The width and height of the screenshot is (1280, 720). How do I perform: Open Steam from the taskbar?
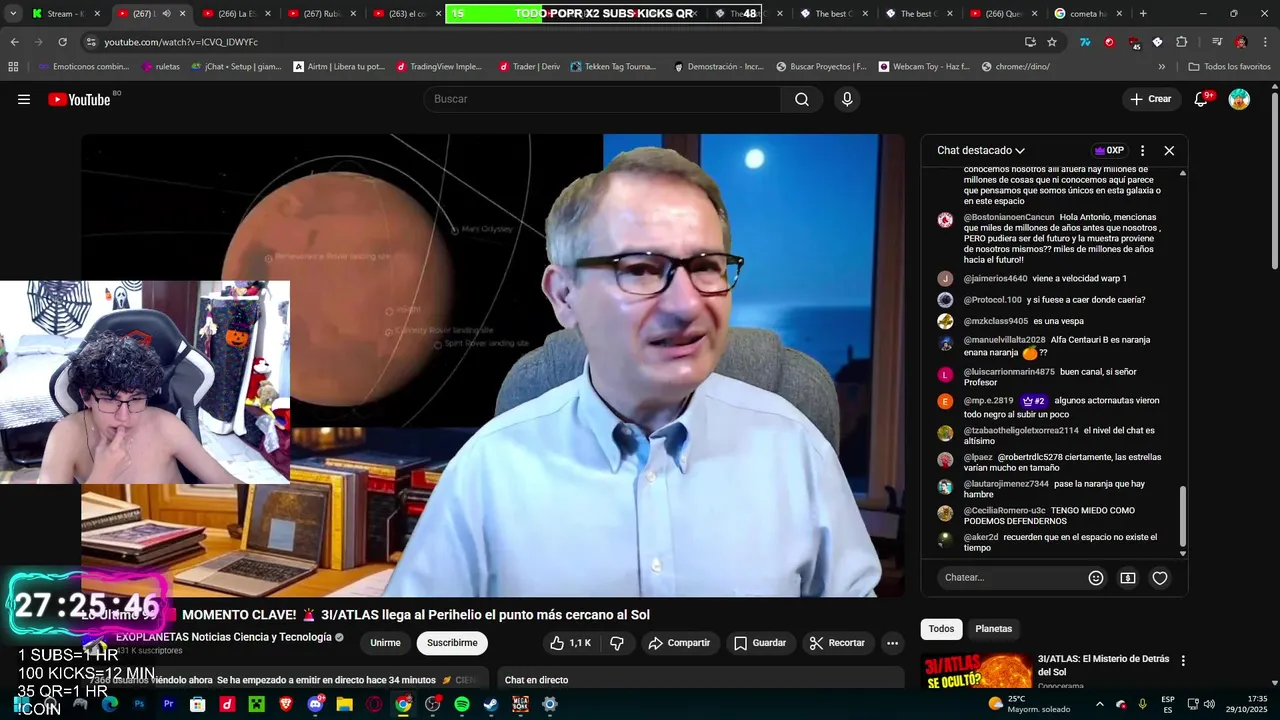tap(491, 704)
